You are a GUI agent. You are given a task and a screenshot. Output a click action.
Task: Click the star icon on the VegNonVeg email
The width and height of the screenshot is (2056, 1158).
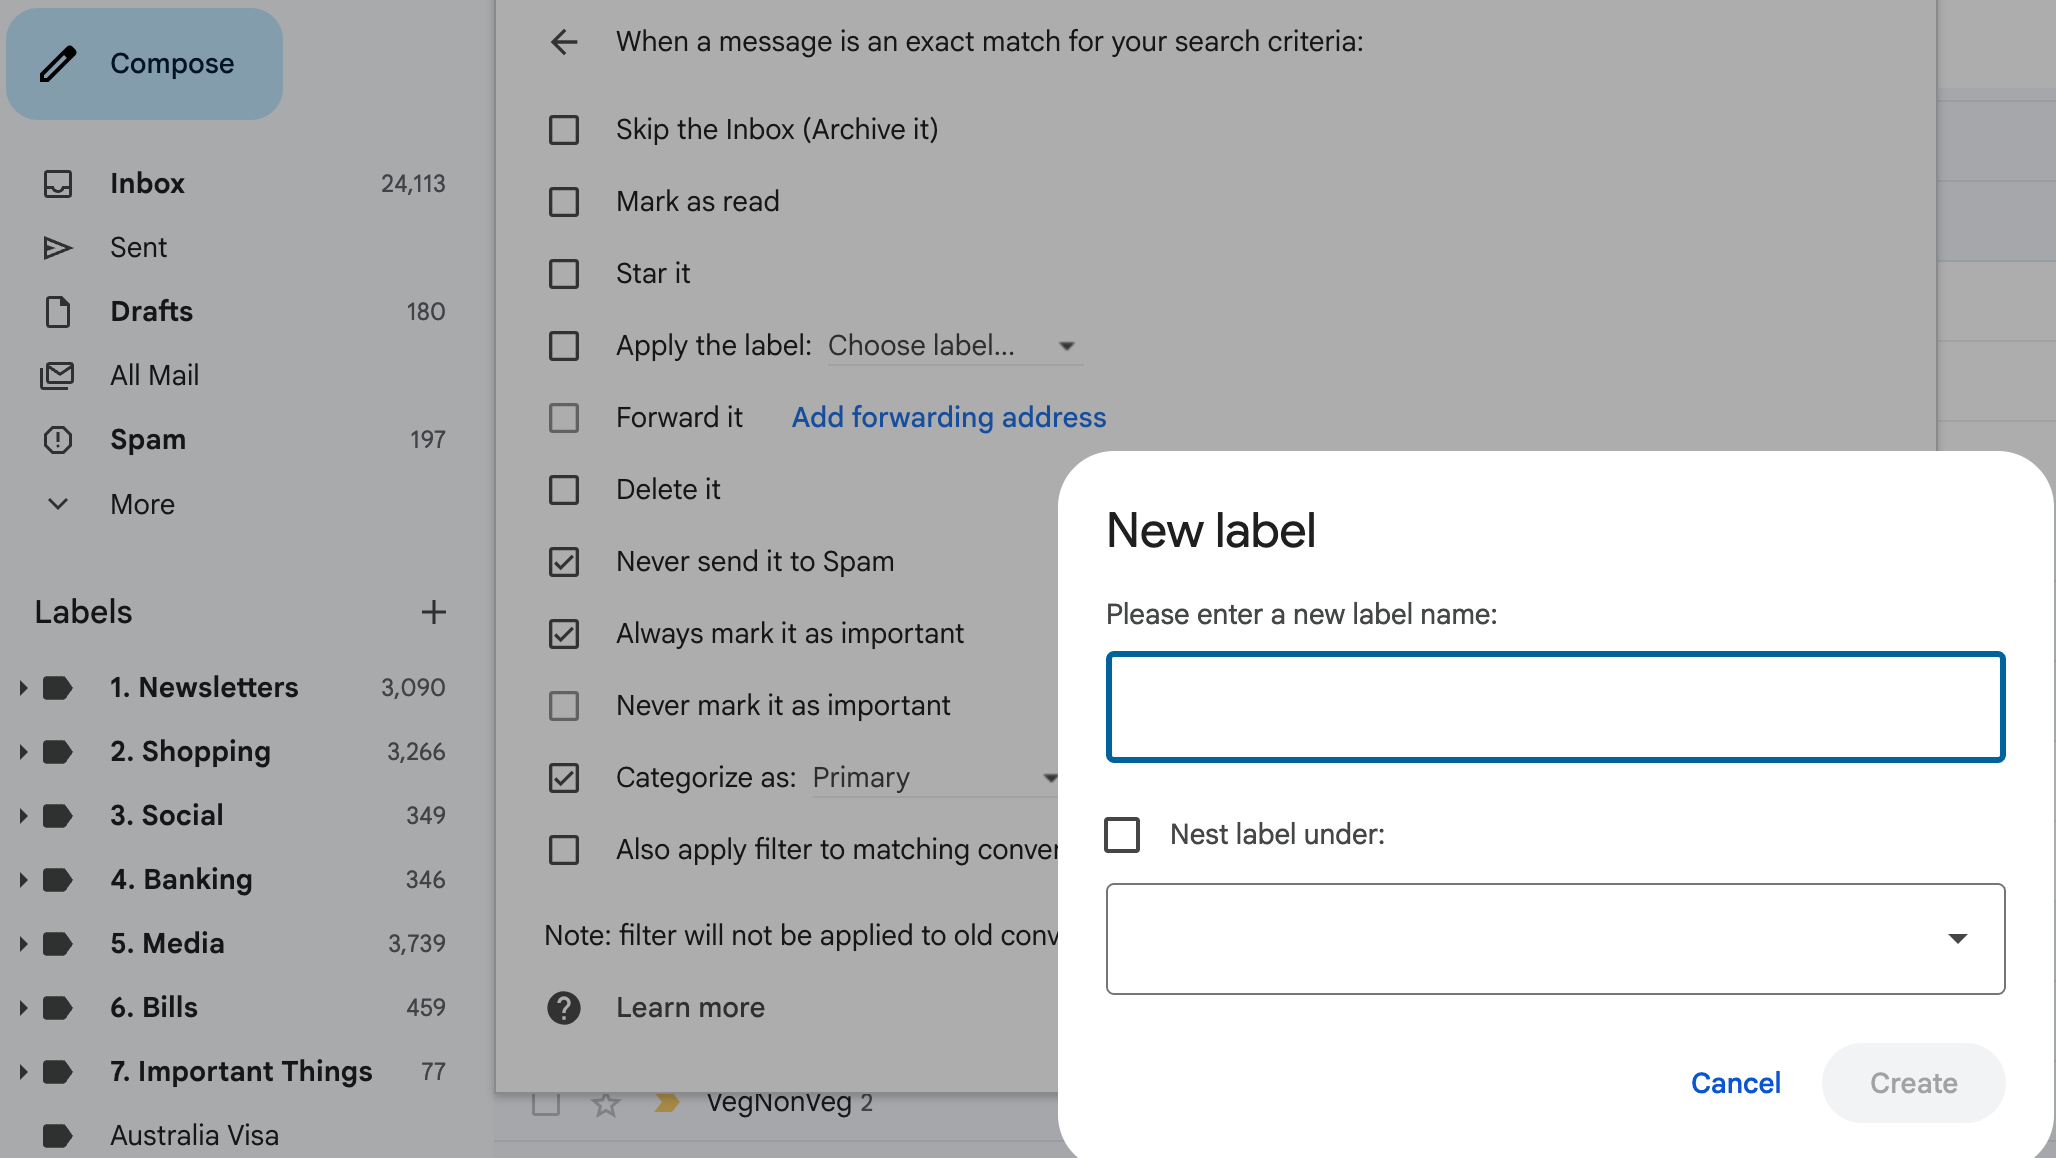click(x=606, y=1104)
